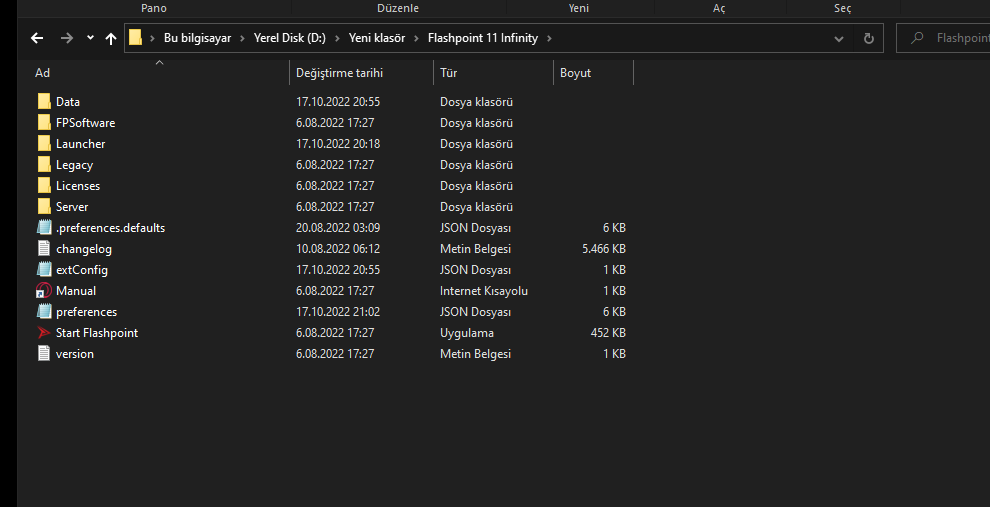Go up one folder level
Screen dimensions: 990x507
click(x=111, y=39)
